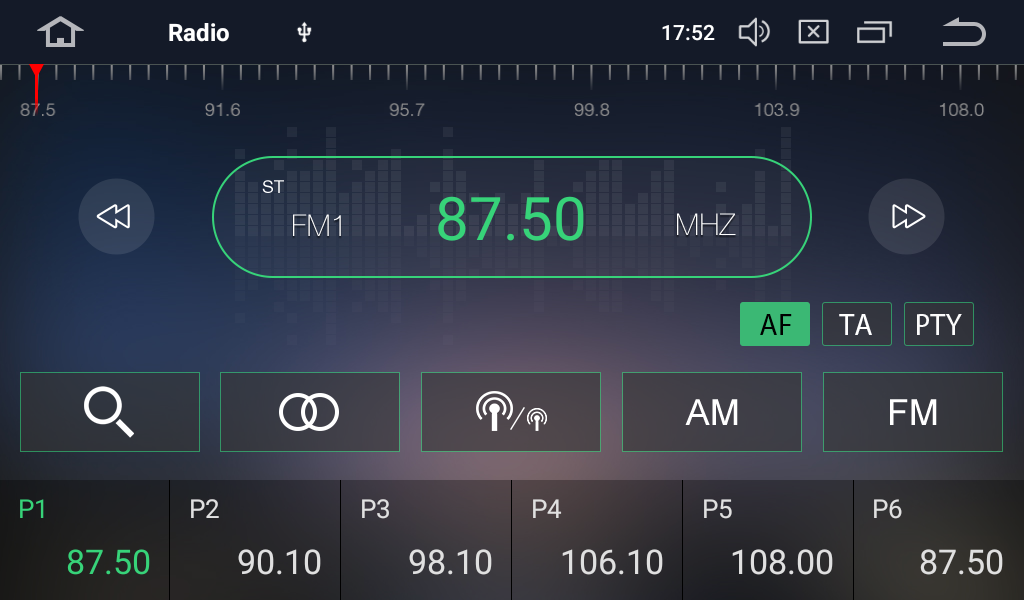1024x600 pixels.
Task: Seek to next station with forward button
Action: tap(906, 216)
